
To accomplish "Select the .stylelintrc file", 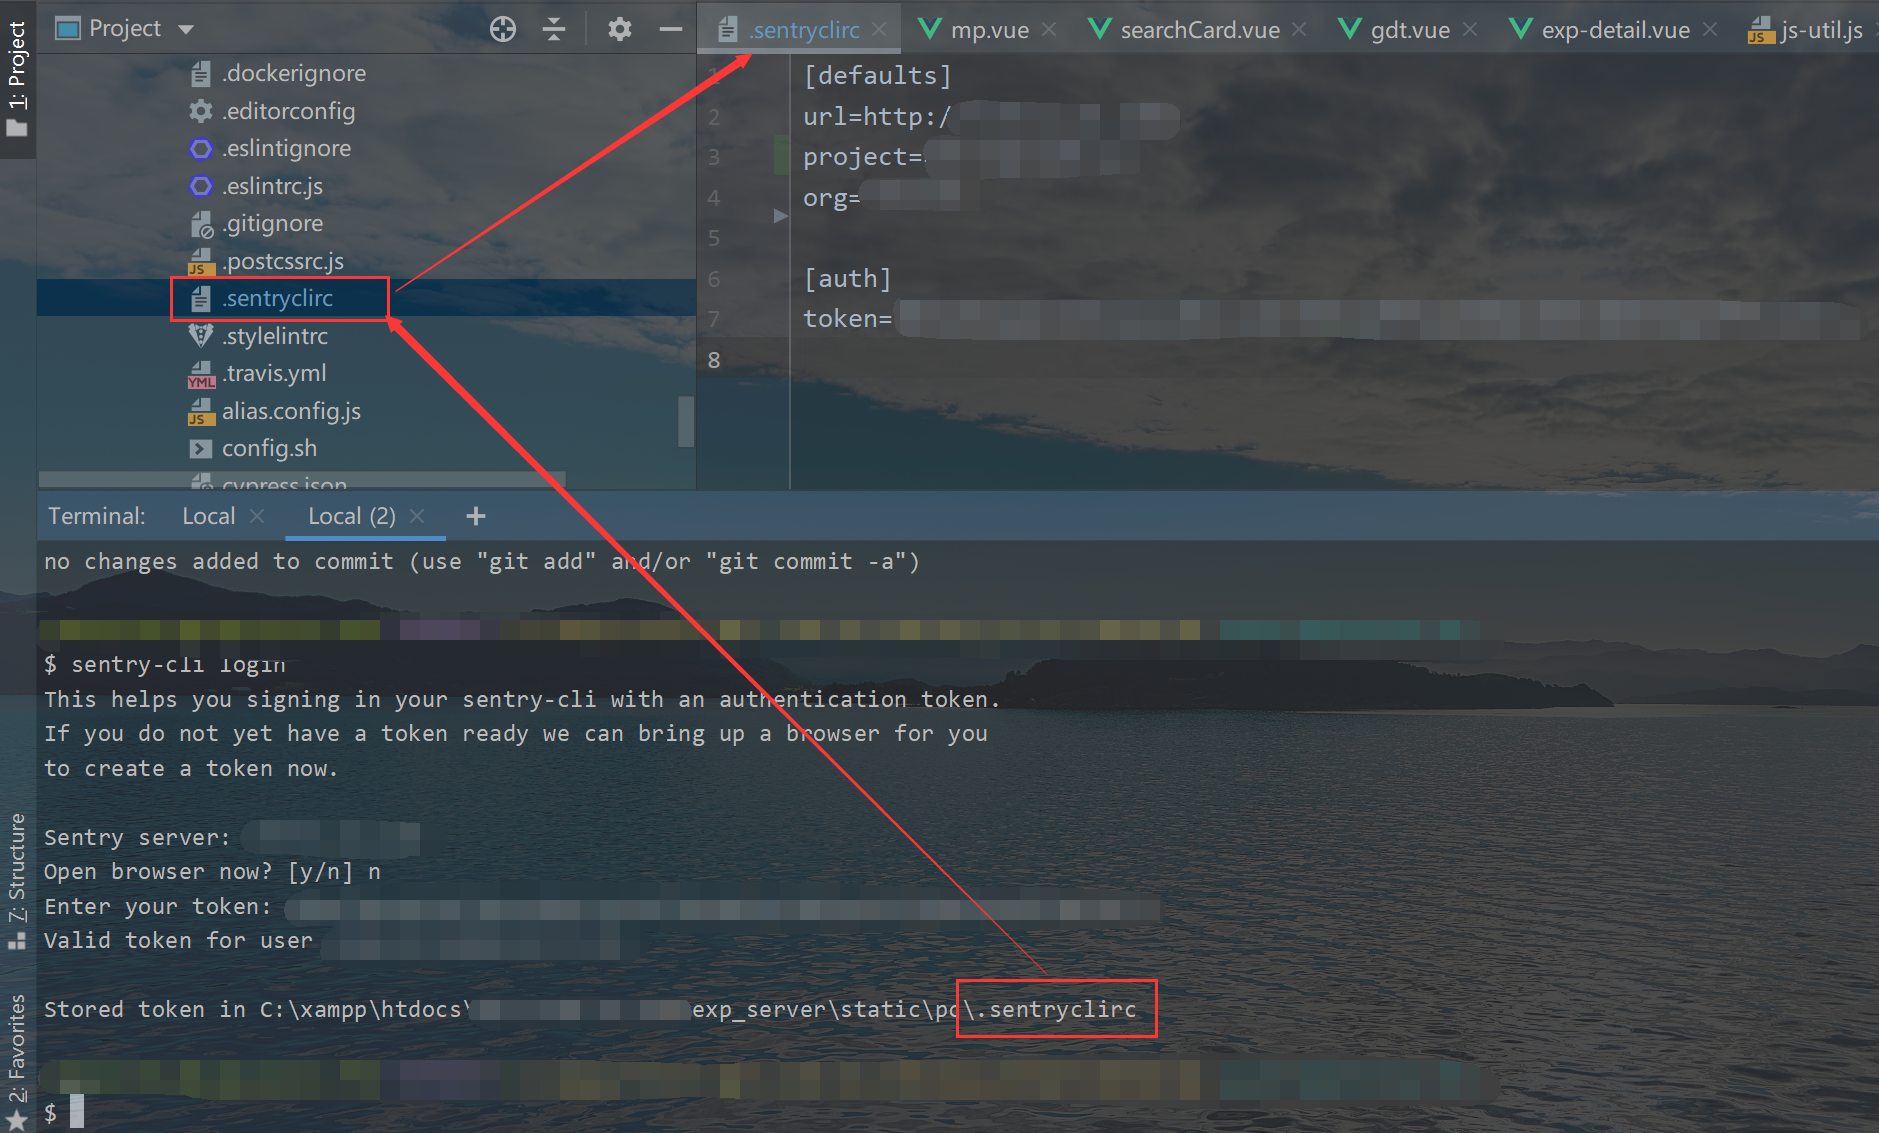I will click(x=274, y=336).
